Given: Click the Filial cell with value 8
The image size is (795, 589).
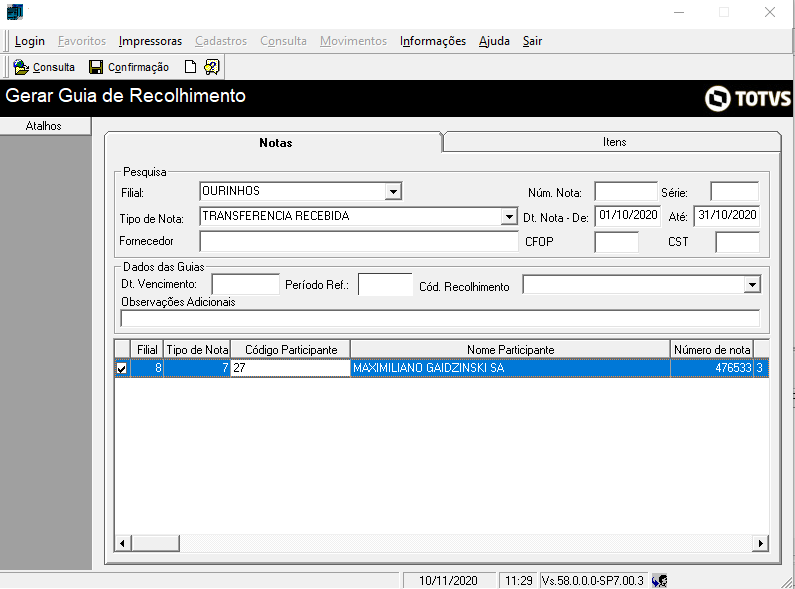Looking at the screenshot, I should pos(147,368).
